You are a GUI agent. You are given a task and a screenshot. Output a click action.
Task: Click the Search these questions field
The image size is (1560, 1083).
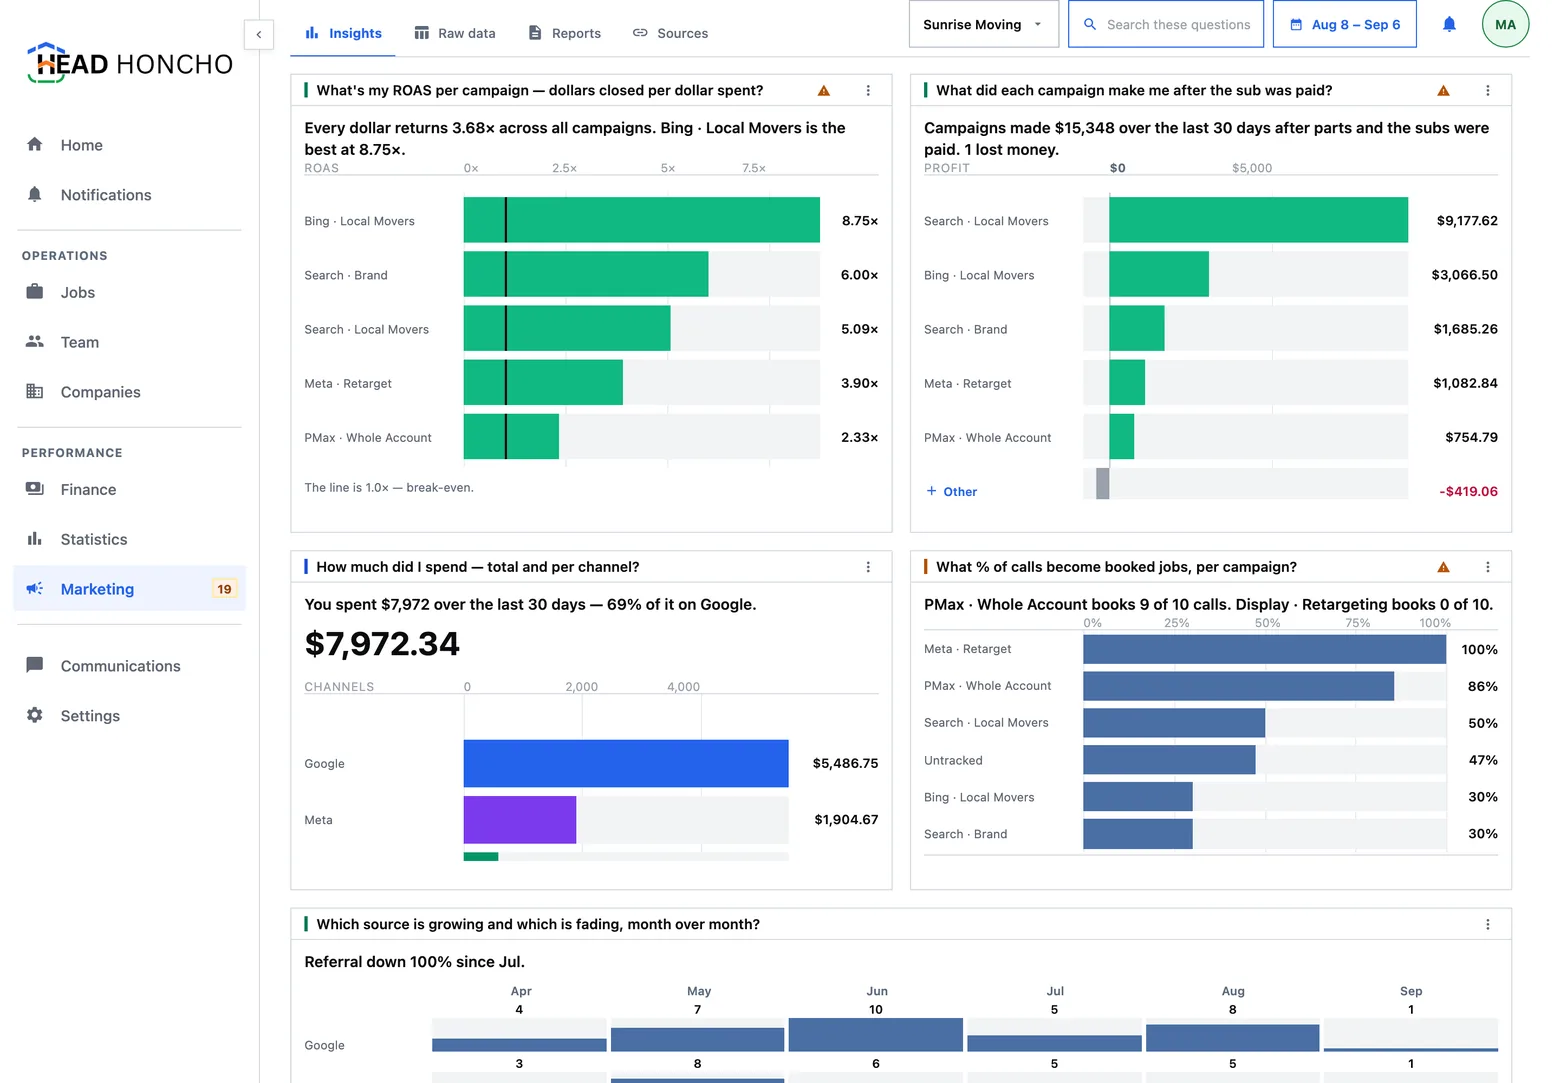click(1166, 24)
